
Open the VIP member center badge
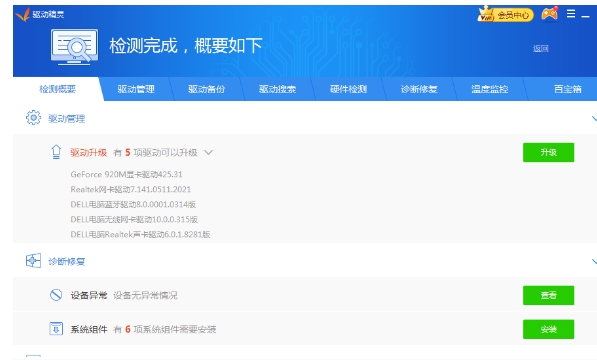(505, 14)
